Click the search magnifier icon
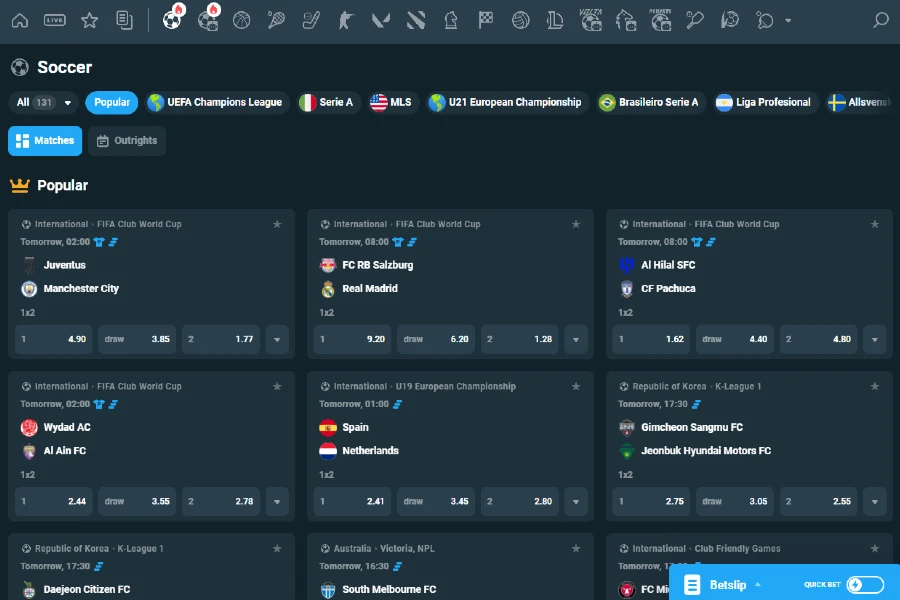This screenshot has height=600, width=900. (x=879, y=18)
